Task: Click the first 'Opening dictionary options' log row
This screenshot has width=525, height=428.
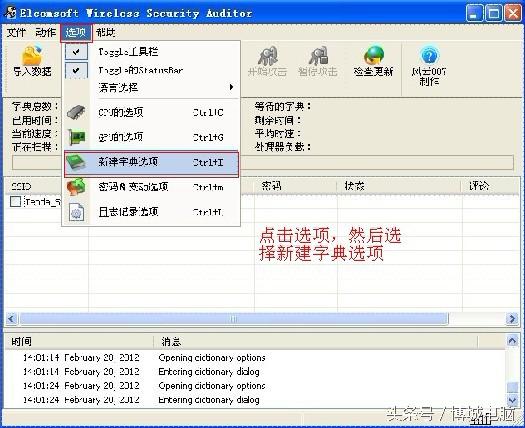Action: click(255, 358)
